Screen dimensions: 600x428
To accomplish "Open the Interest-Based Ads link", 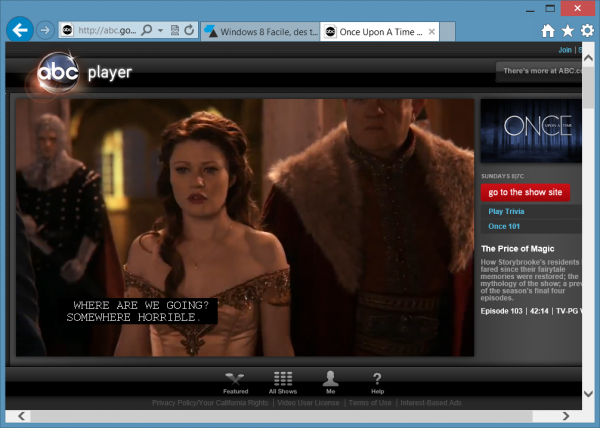I will [x=430, y=403].
